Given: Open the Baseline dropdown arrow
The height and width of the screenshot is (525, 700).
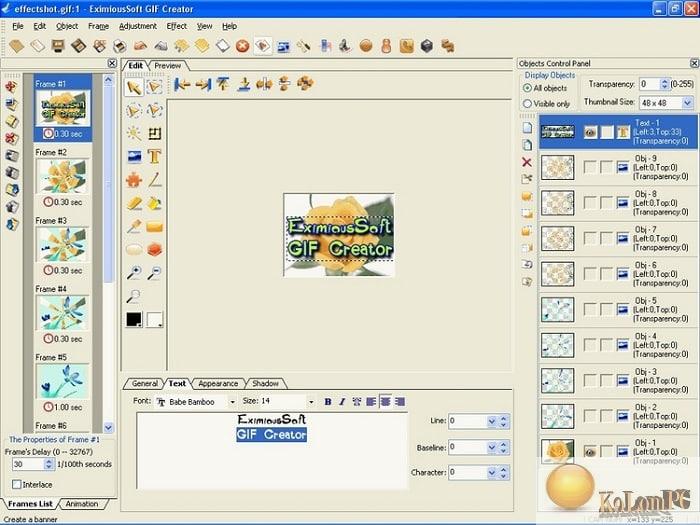Looking at the screenshot, I should (x=492, y=447).
